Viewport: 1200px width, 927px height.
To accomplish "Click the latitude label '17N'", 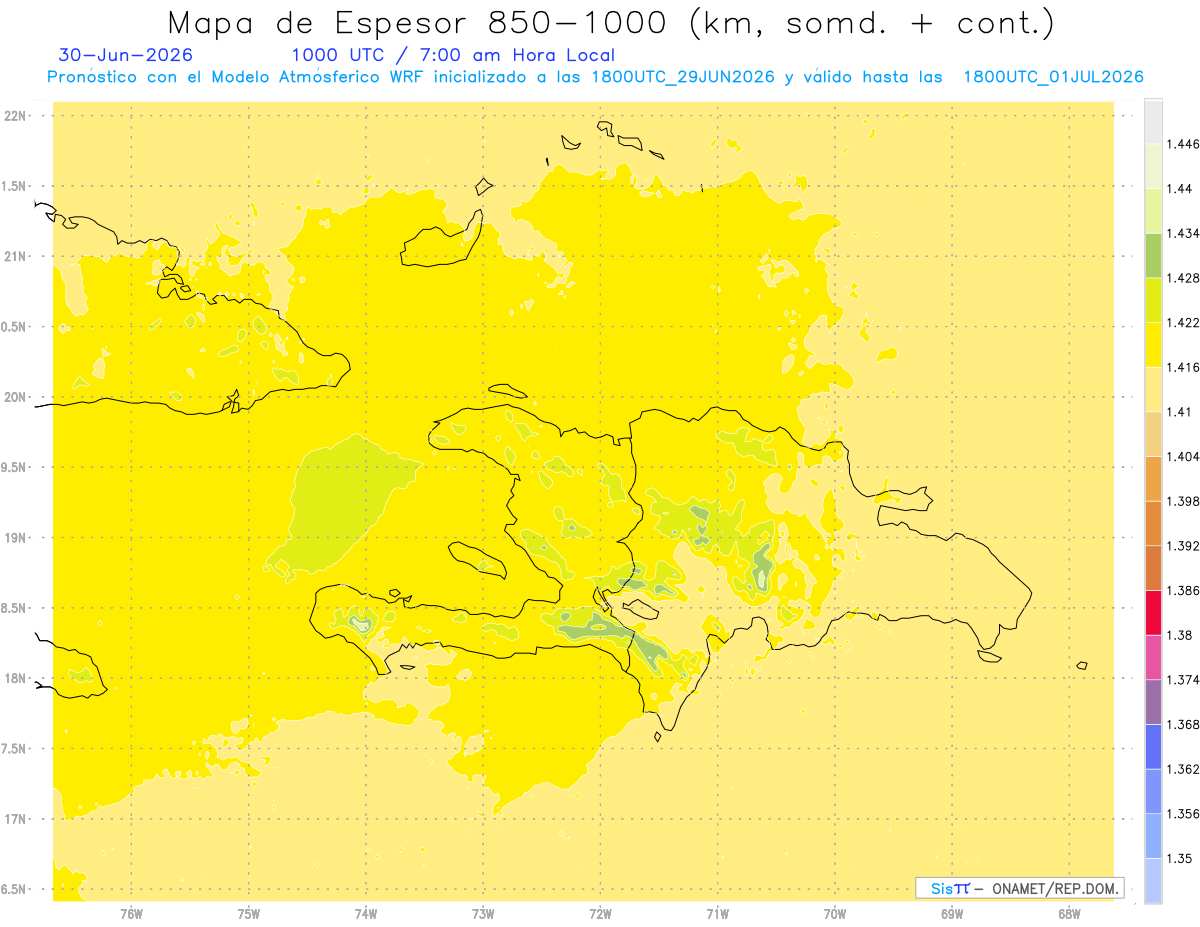I will pyautogui.click(x=17, y=819).
